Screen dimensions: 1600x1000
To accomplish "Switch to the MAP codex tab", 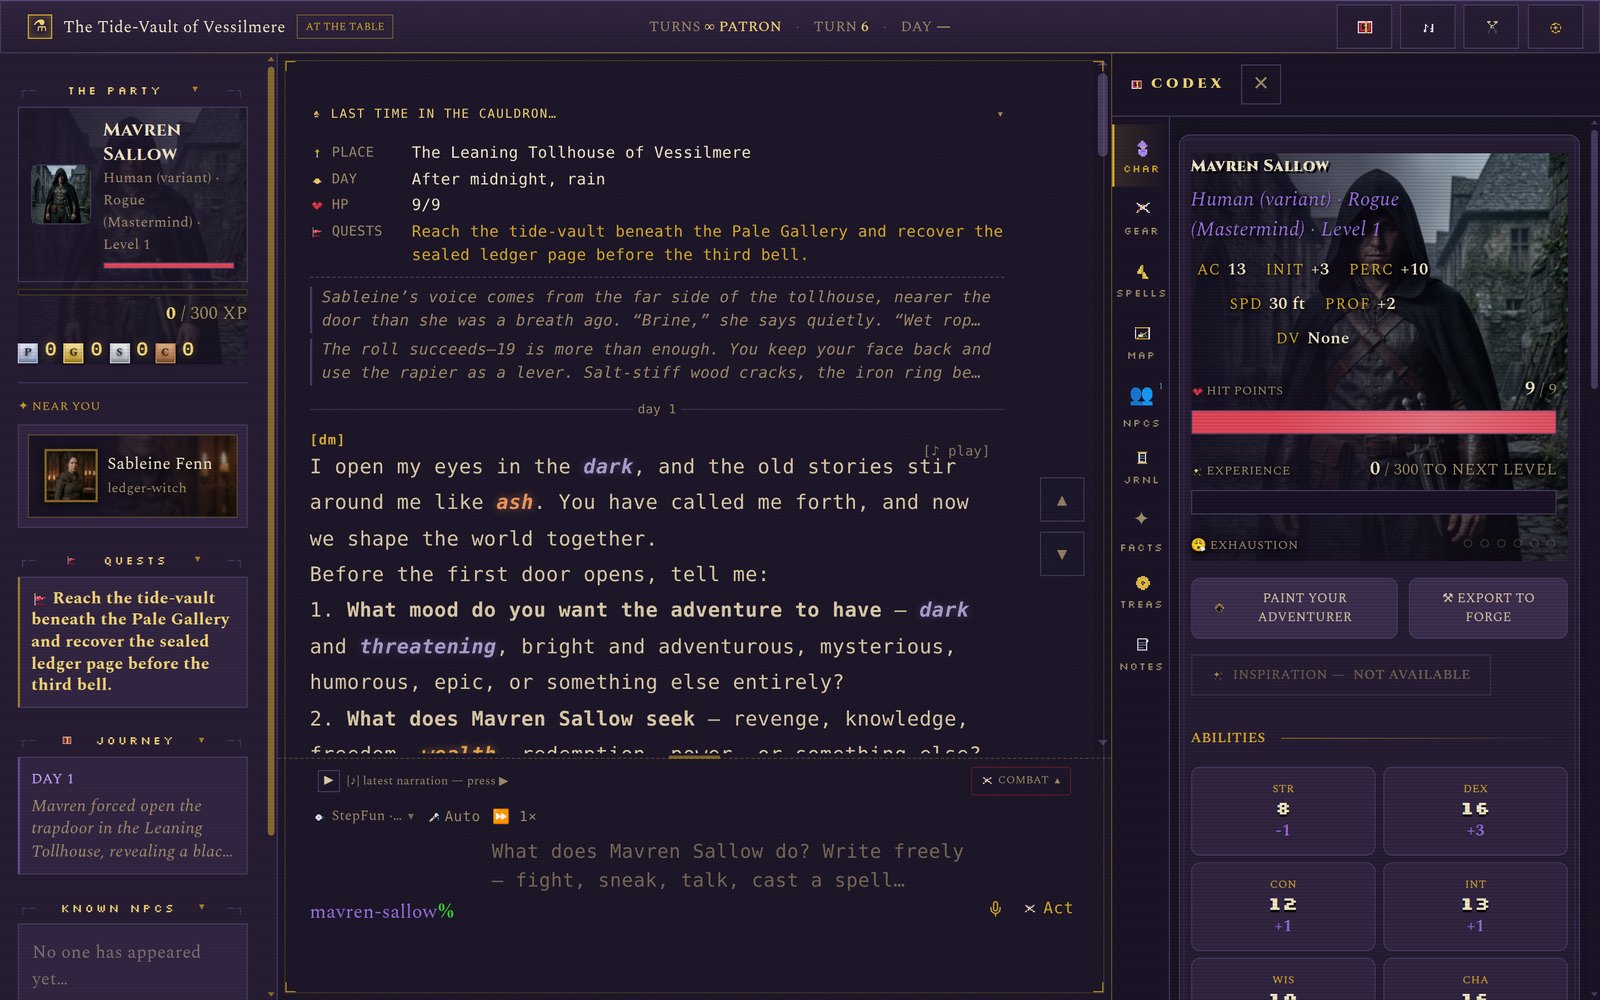I will 1141,342.
